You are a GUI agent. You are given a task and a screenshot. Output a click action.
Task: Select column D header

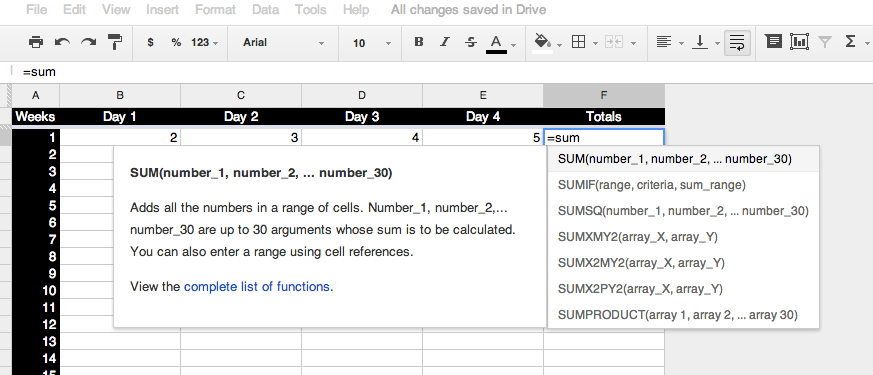point(362,96)
